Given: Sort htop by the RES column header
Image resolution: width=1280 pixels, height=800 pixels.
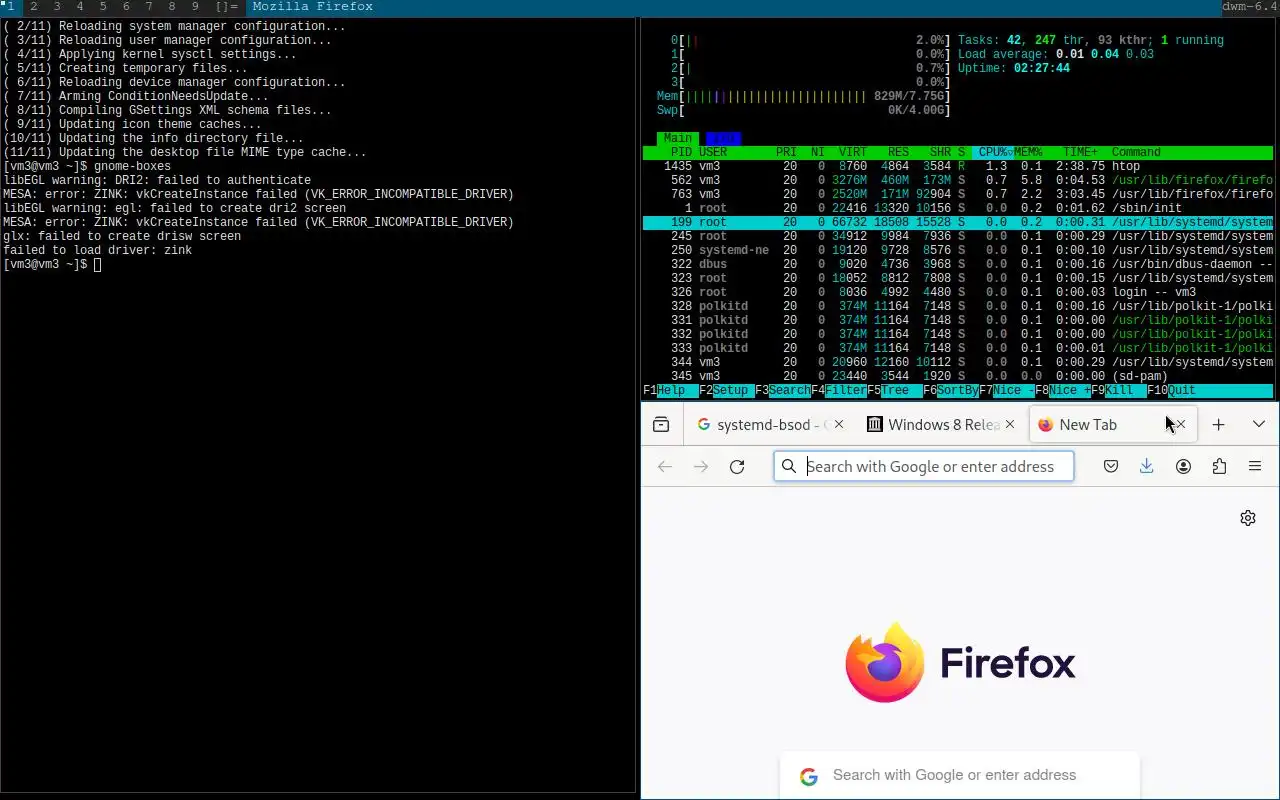Looking at the screenshot, I should tap(898, 152).
